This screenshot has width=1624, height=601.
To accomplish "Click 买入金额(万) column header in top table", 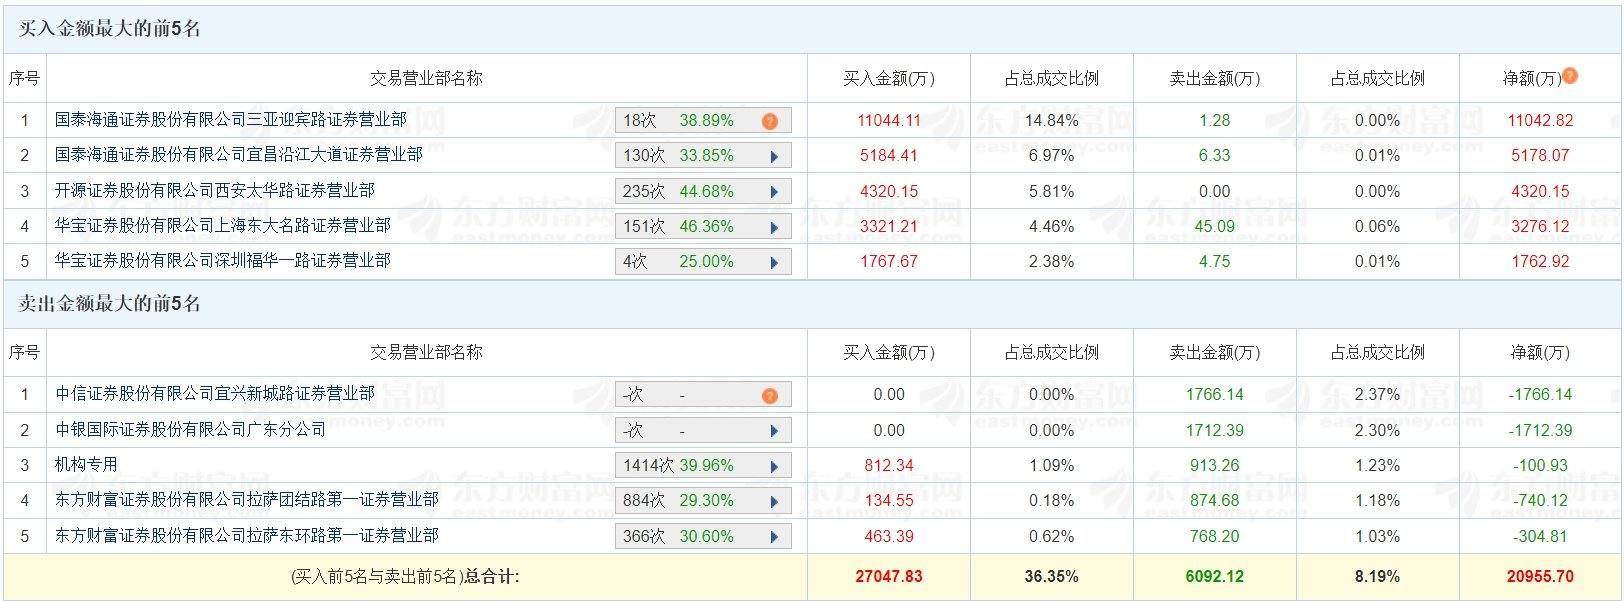I will (888, 78).
